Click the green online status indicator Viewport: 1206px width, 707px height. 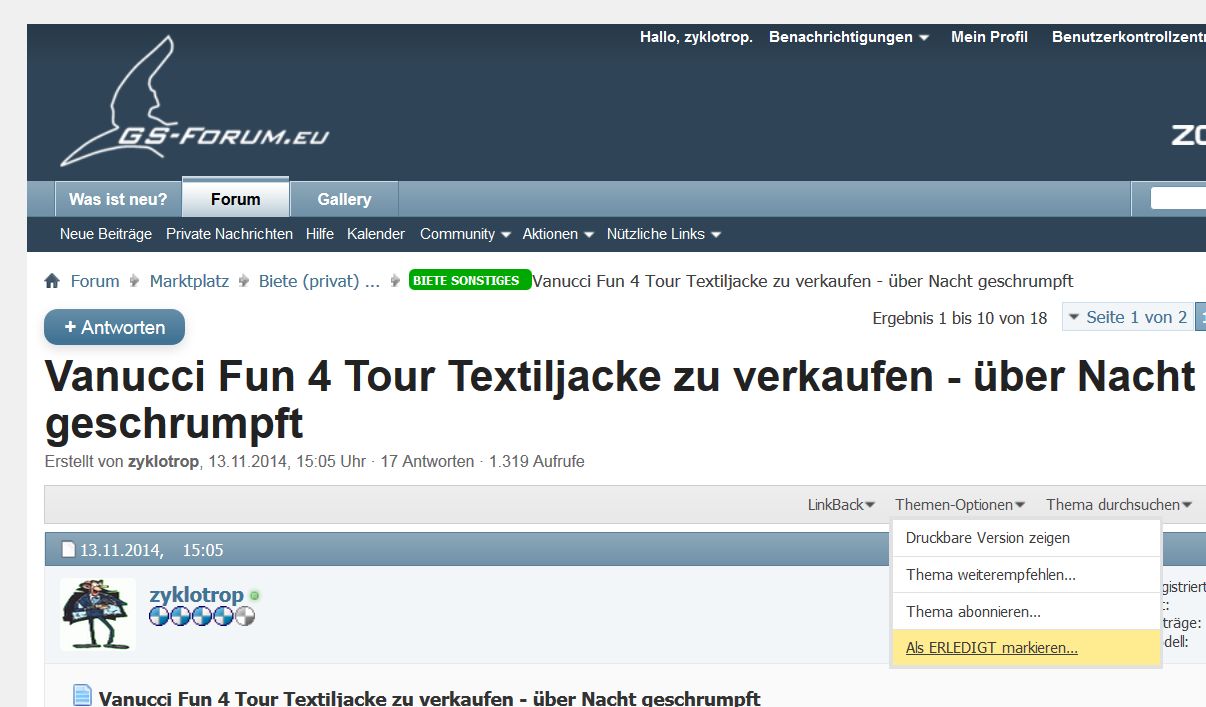pyautogui.click(x=255, y=596)
